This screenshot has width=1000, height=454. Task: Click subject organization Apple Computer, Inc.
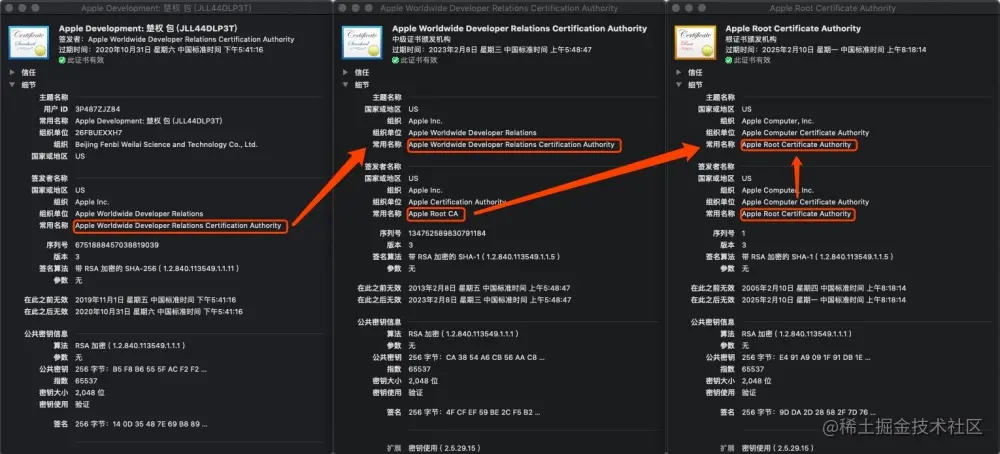point(778,121)
